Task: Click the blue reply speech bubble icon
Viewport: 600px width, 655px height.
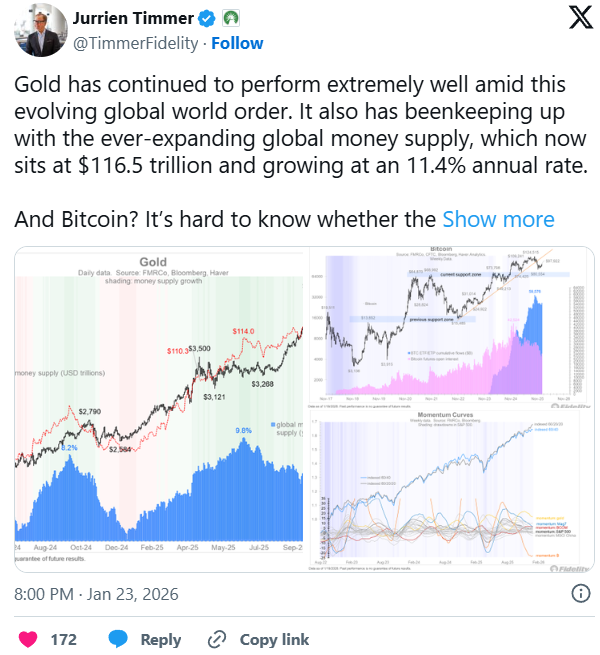Action: tap(118, 639)
